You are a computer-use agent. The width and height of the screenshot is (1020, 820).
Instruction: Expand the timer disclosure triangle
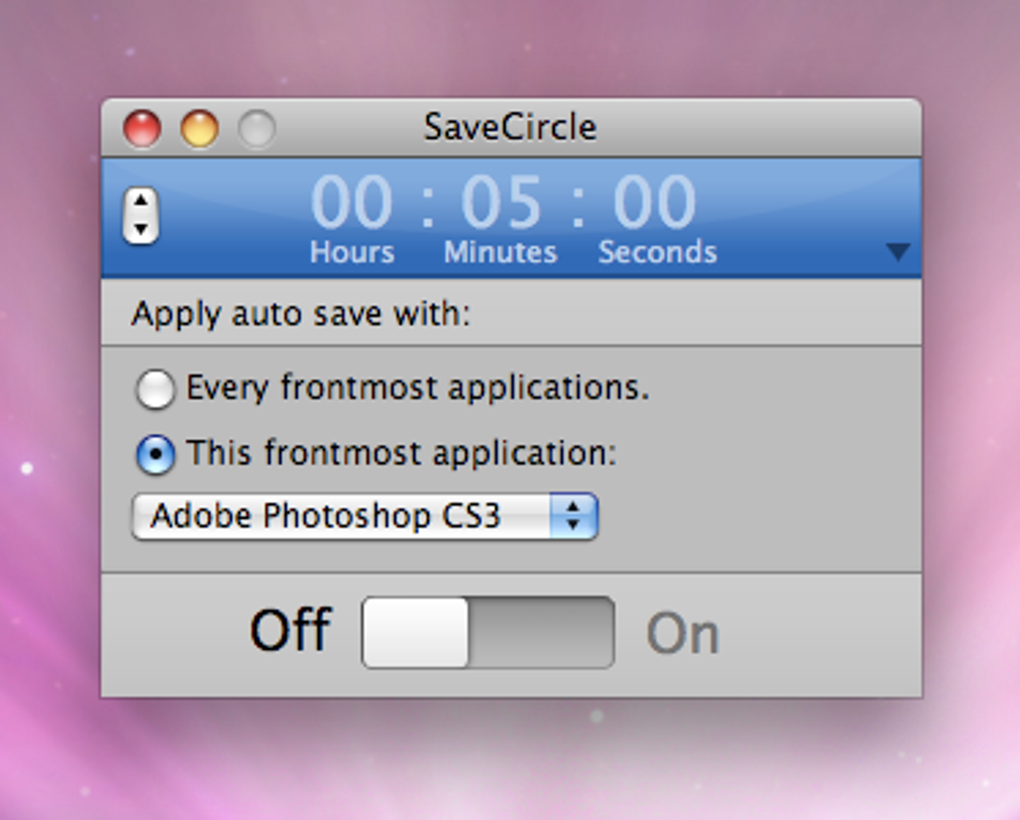(897, 252)
